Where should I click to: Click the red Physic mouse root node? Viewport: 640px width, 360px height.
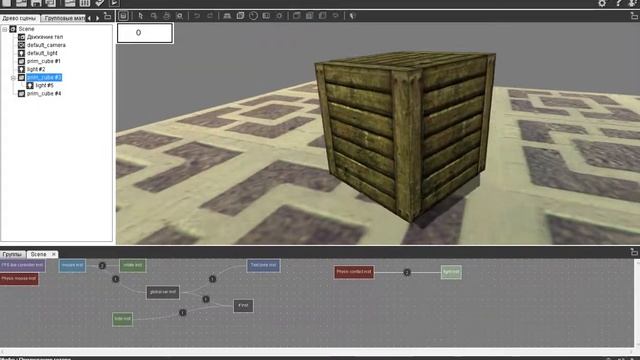[19, 279]
